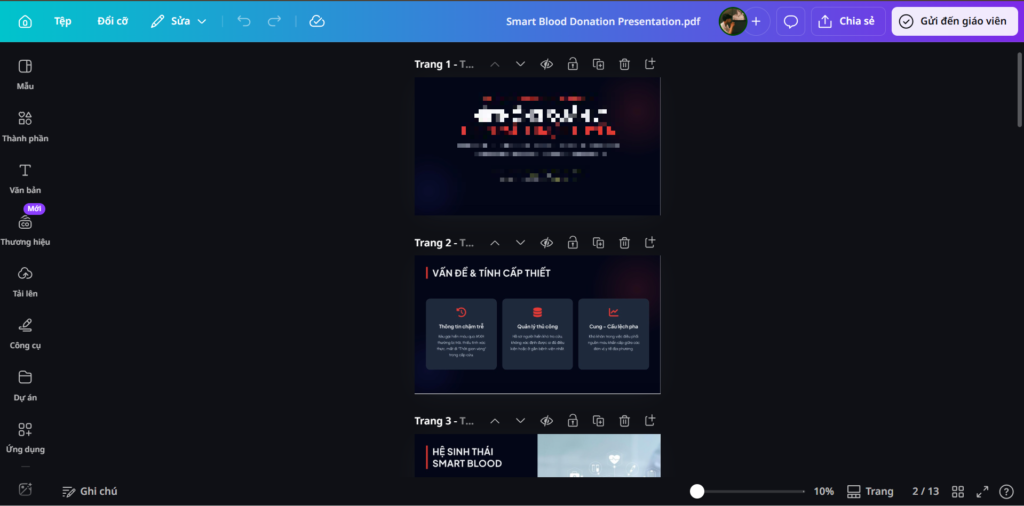Open the Tệp file menu
The width and height of the screenshot is (1024, 506).
click(x=63, y=21)
